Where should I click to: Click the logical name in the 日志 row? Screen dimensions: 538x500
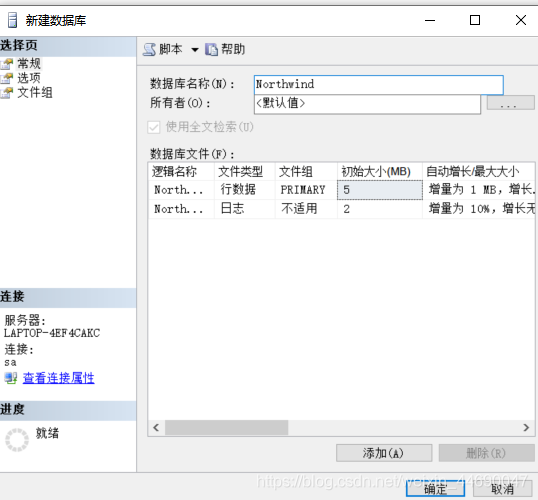tap(182, 209)
